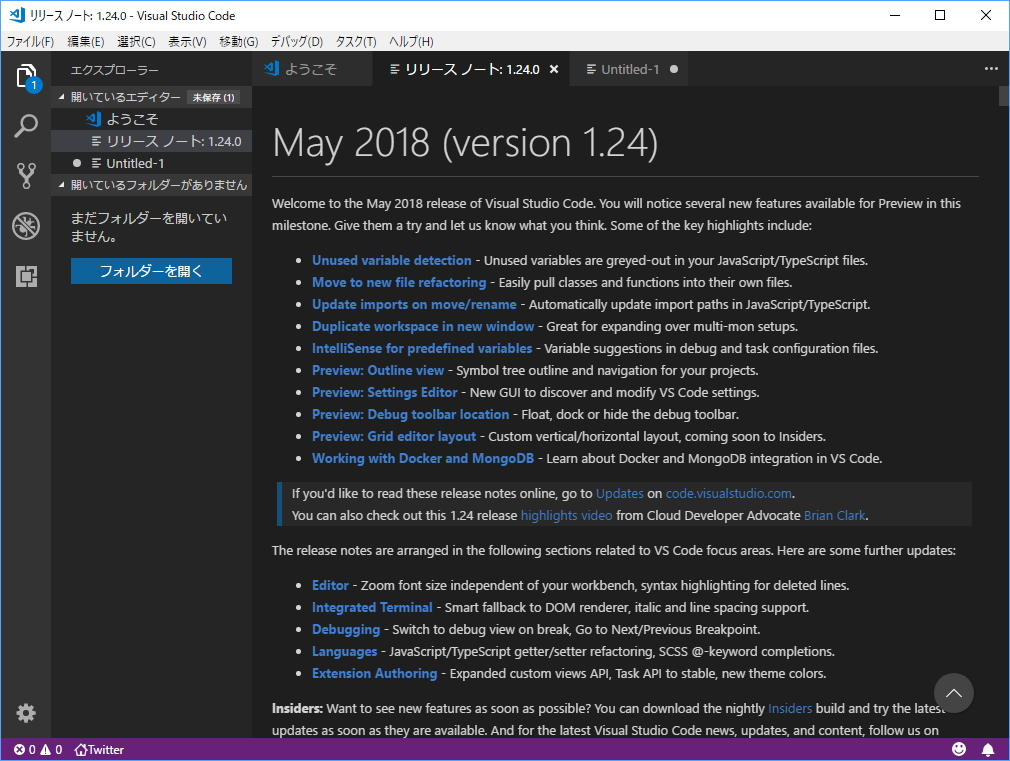The width and height of the screenshot is (1010, 761).
Task: Open the editor more actions menu
Action: (x=991, y=69)
